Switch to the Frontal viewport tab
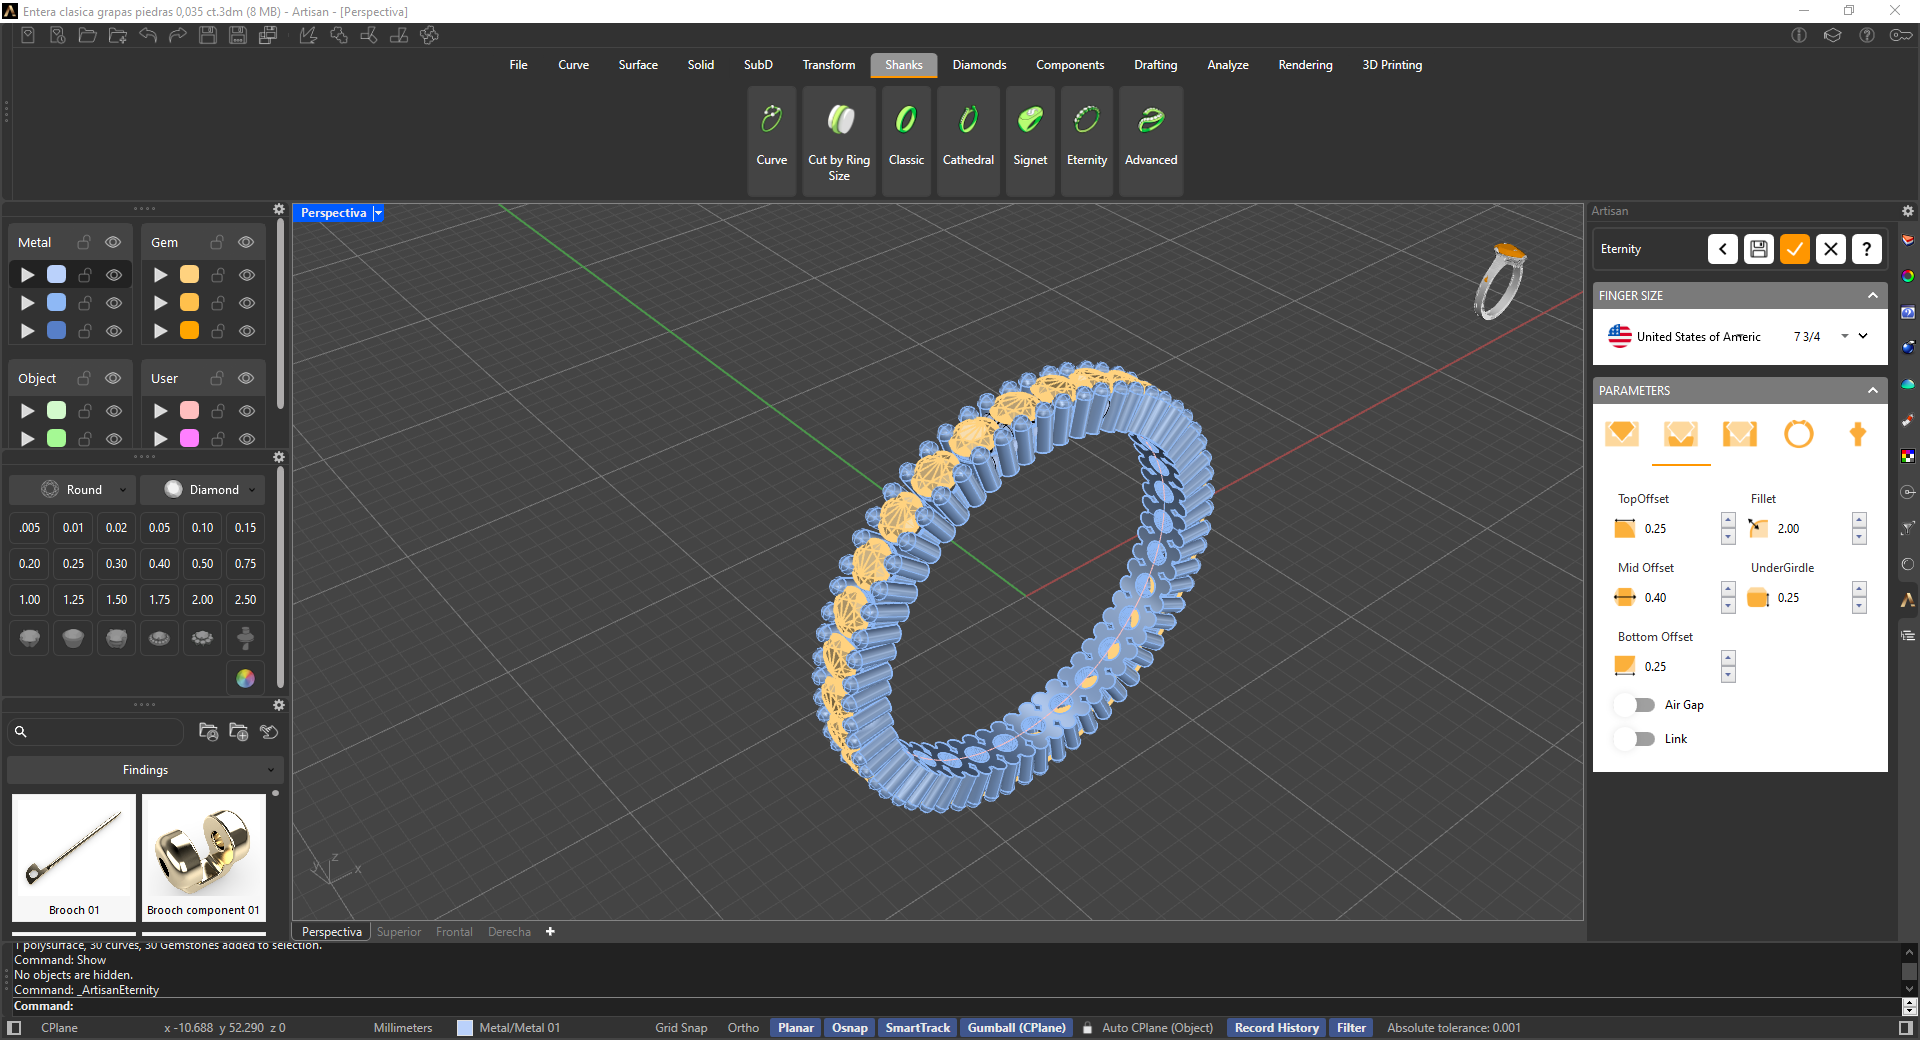This screenshot has width=1920, height=1040. 454,932
